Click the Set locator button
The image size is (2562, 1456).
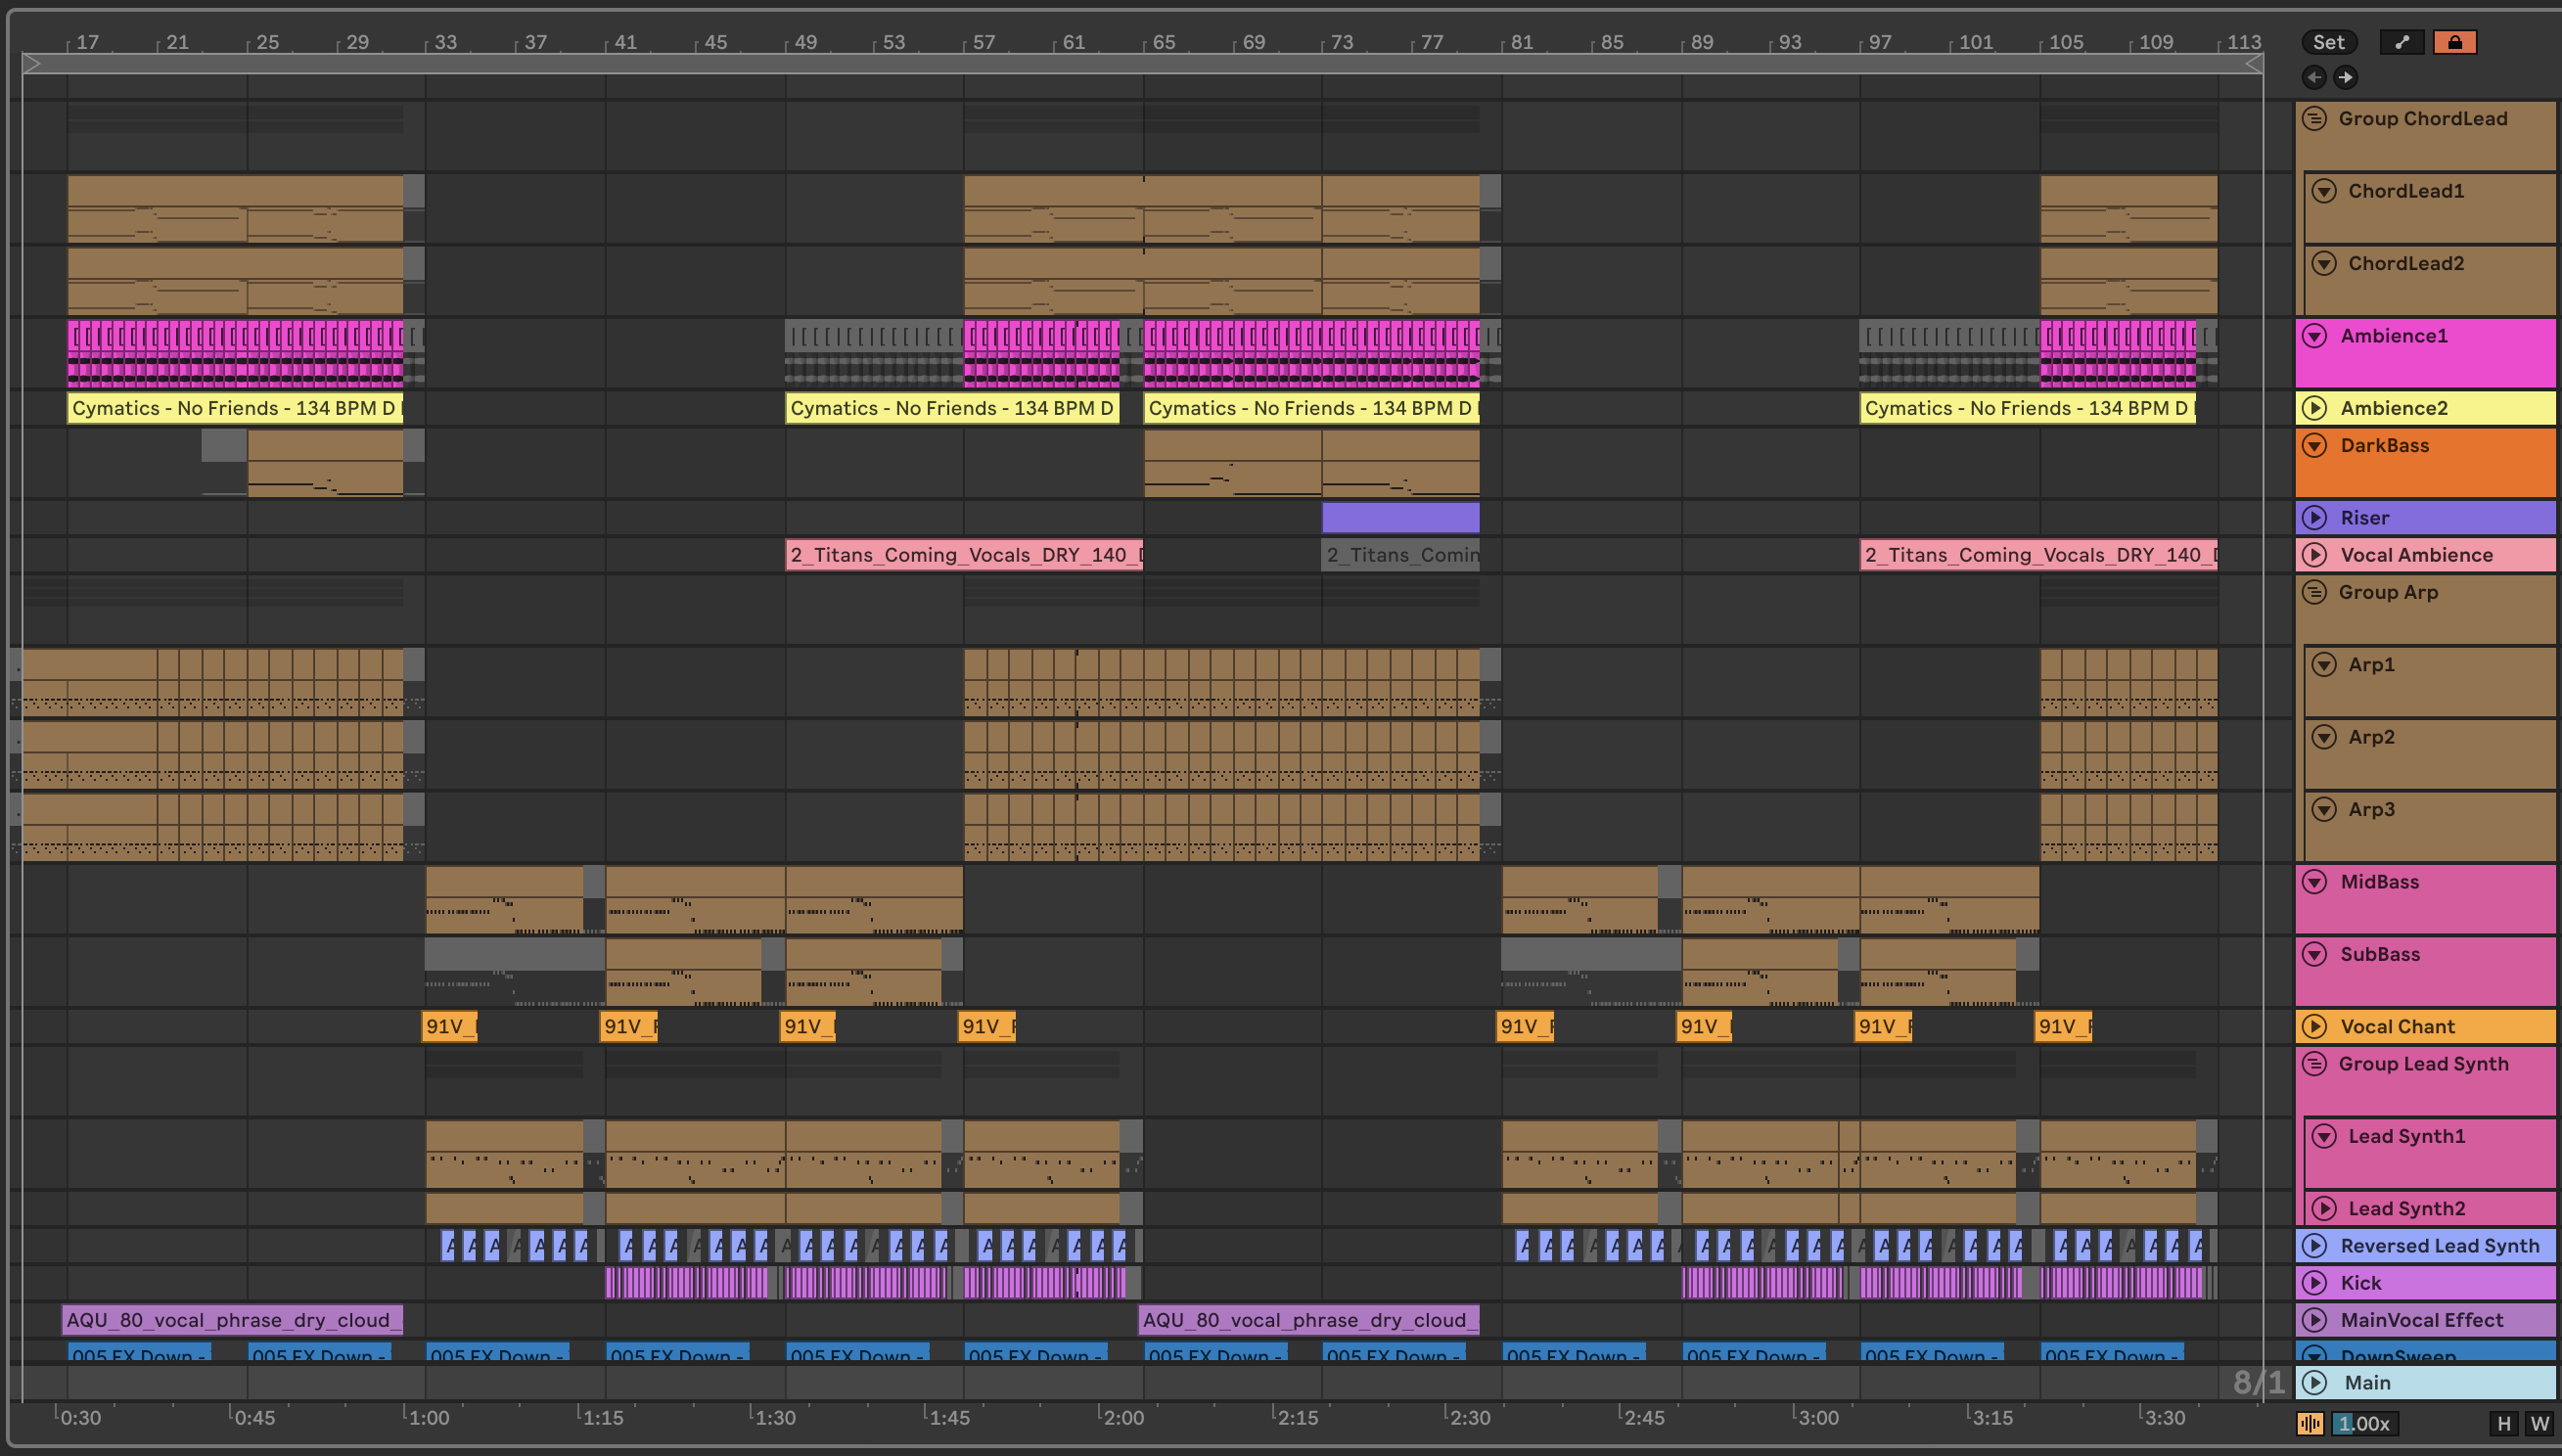coord(2328,42)
